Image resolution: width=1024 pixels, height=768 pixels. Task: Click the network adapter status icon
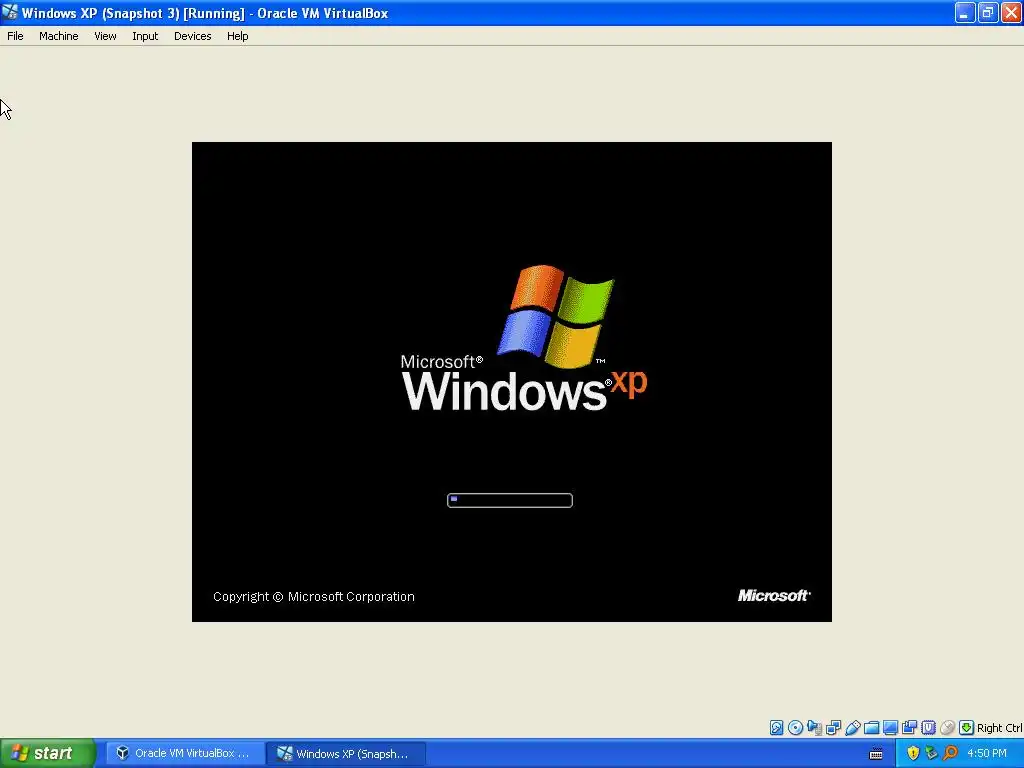[833, 728]
